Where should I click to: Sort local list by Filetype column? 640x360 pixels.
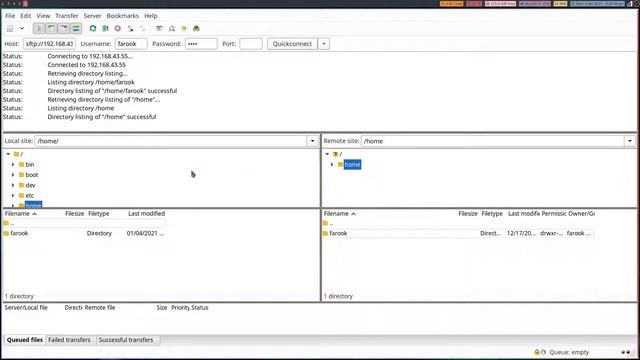[99, 213]
